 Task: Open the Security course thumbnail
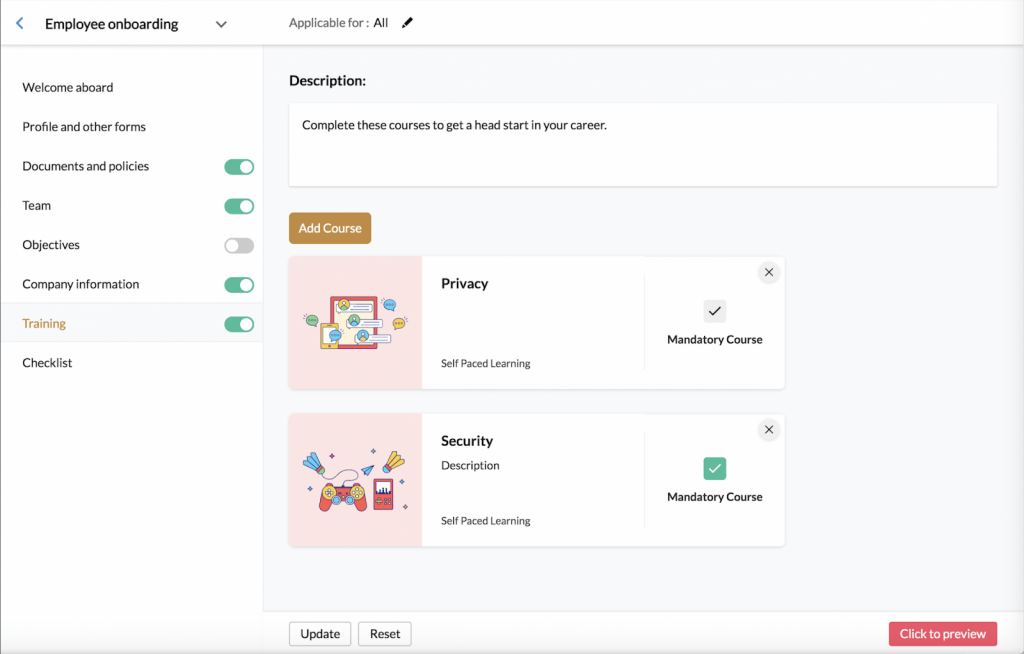[x=355, y=480]
